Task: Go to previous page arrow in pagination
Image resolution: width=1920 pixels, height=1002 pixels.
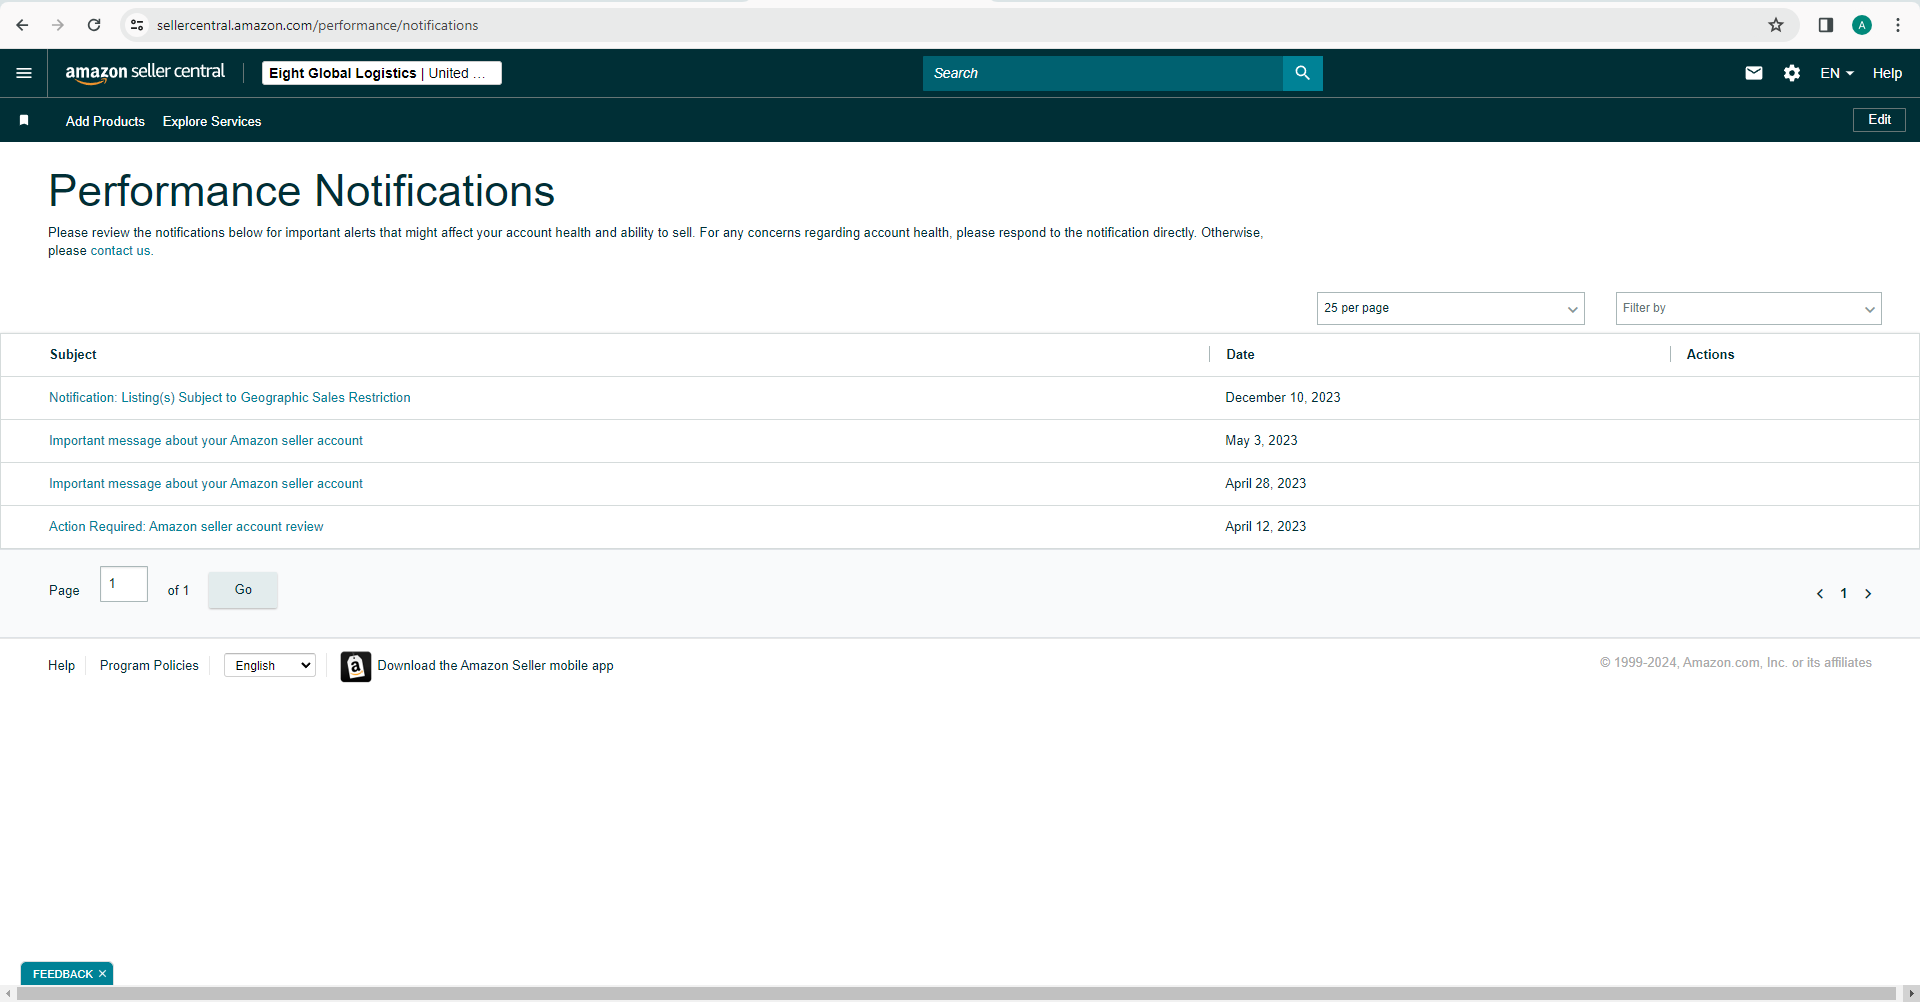Action: (1820, 594)
